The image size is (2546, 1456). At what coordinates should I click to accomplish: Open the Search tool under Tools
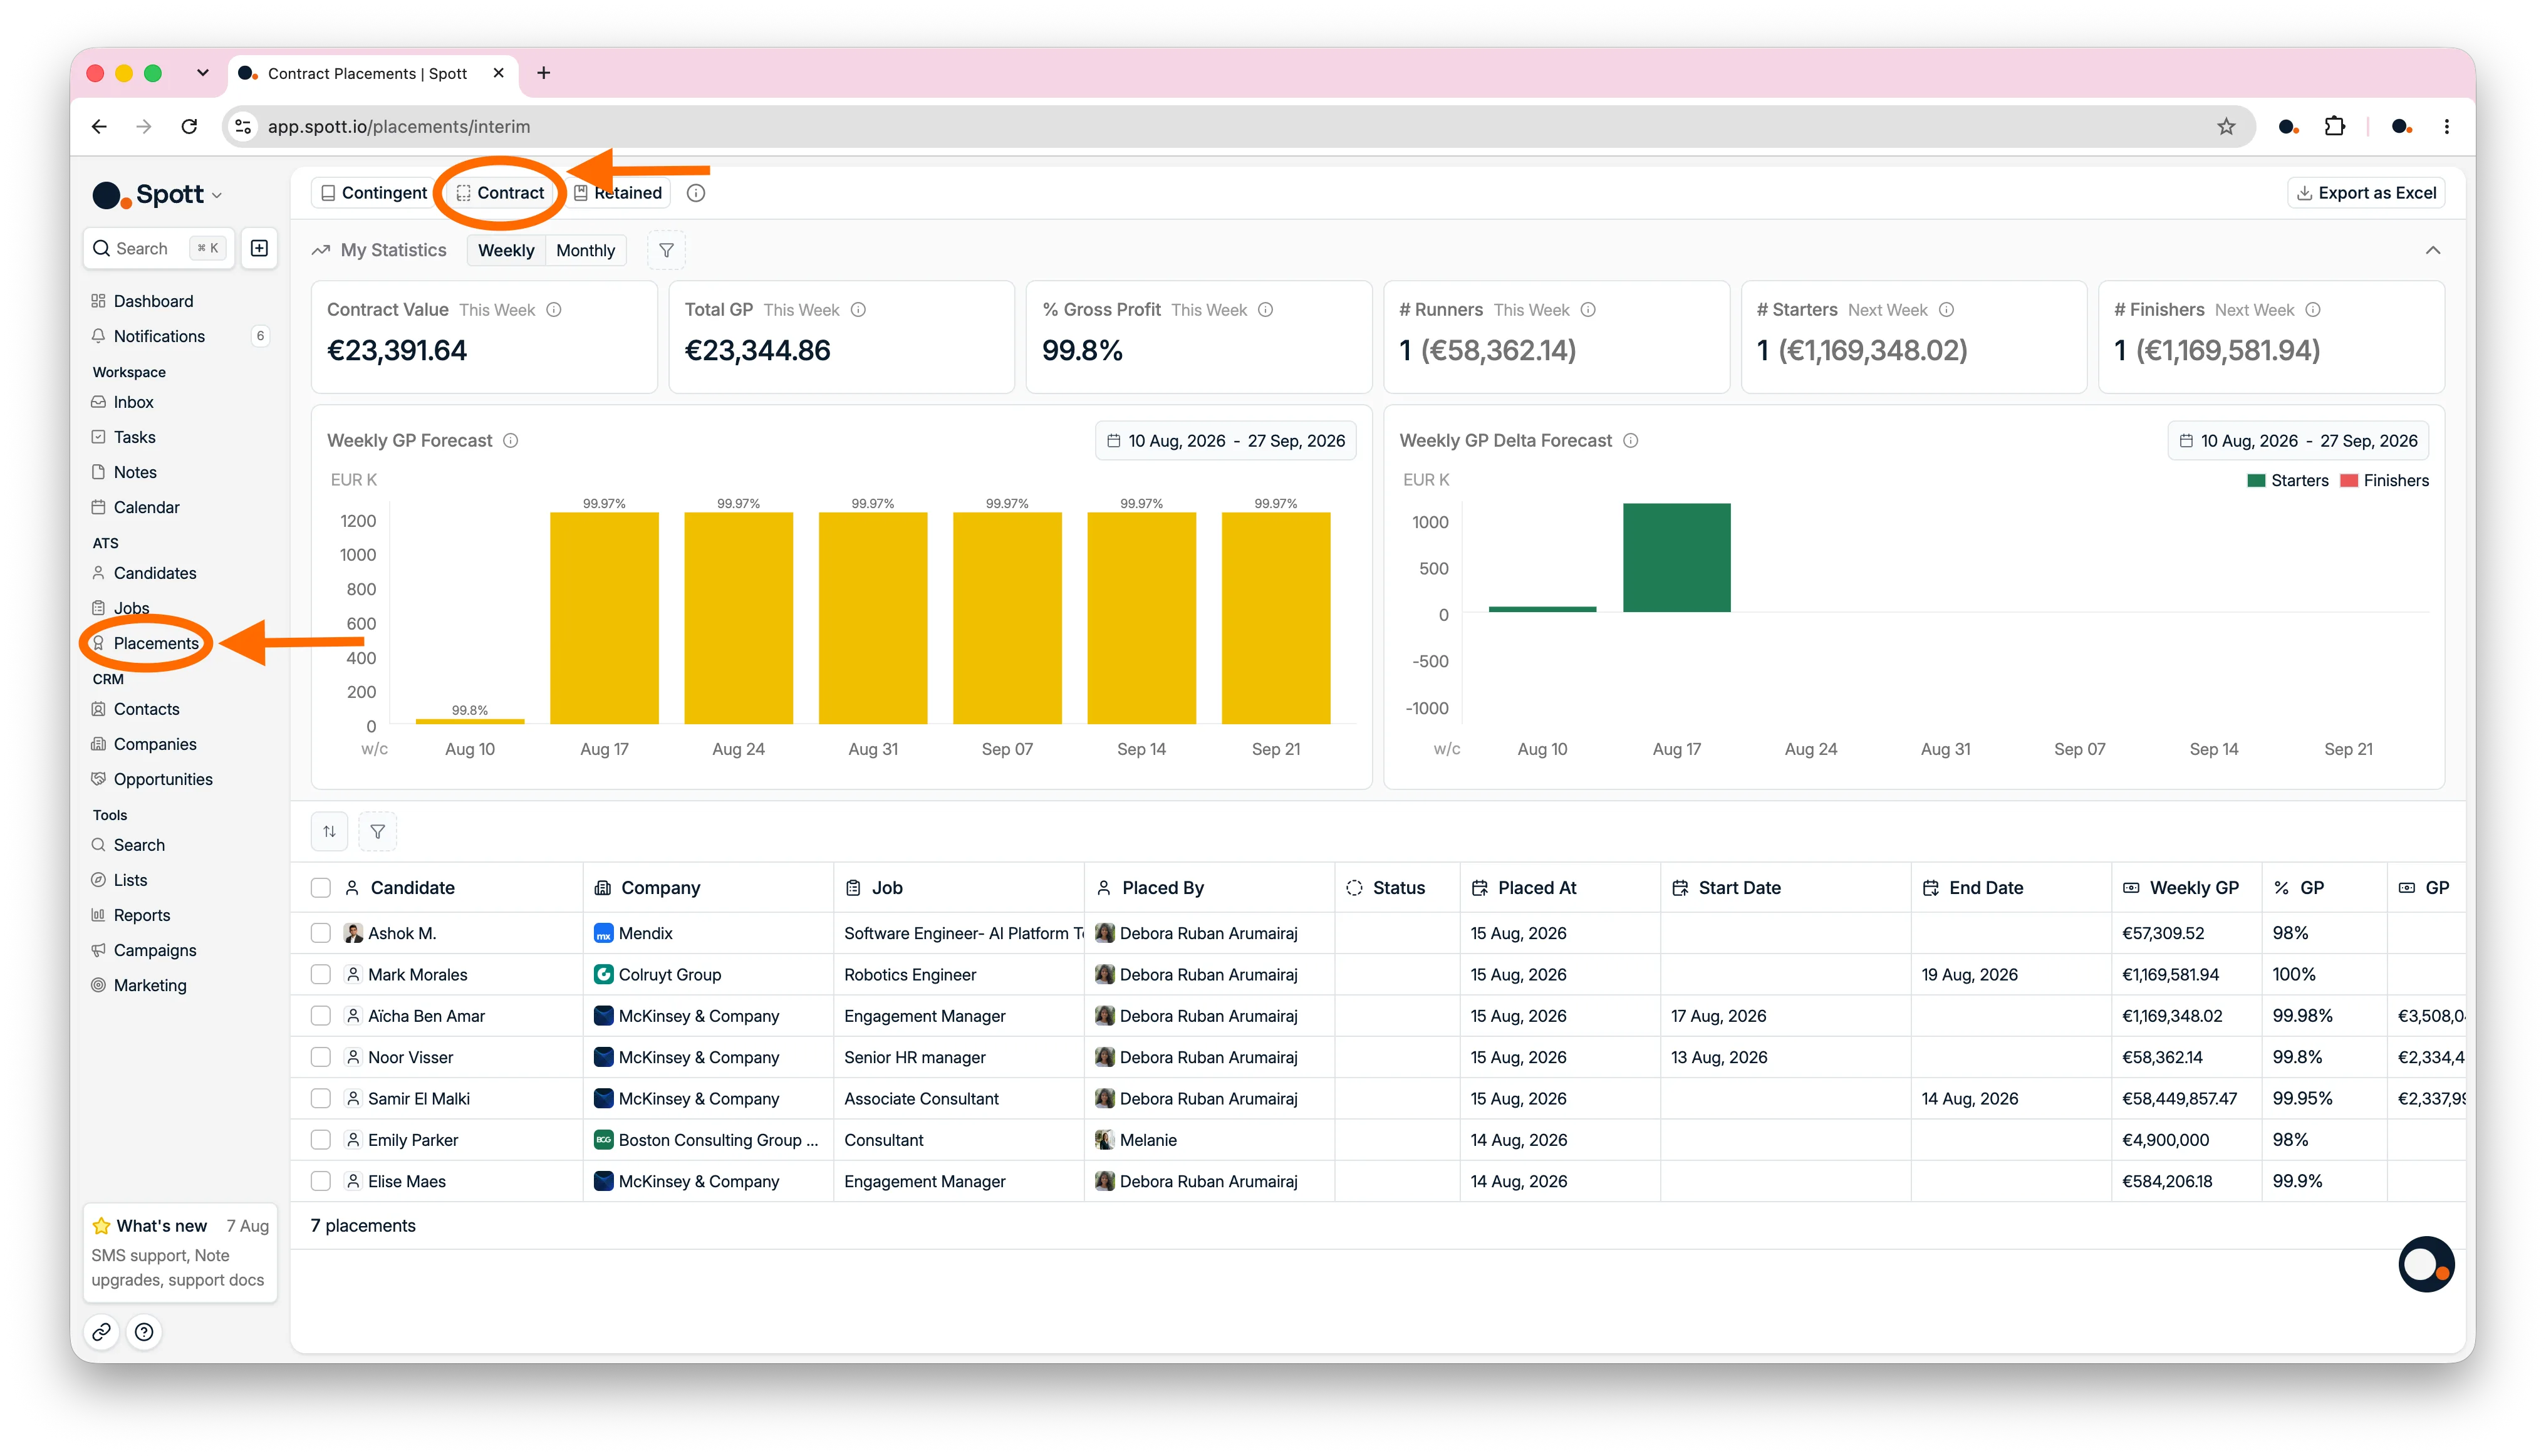point(139,845)
